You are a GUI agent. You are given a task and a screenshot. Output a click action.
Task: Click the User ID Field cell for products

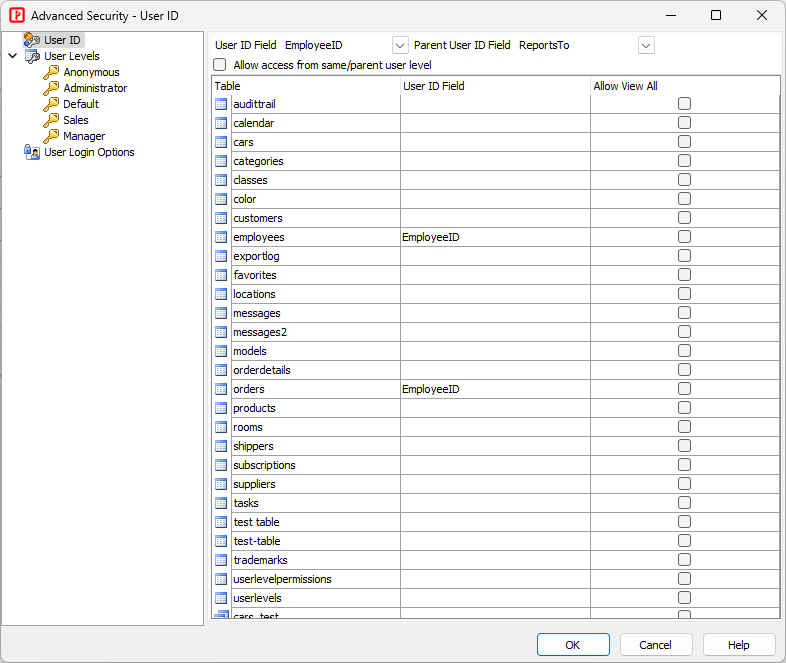tap(495, 408)
